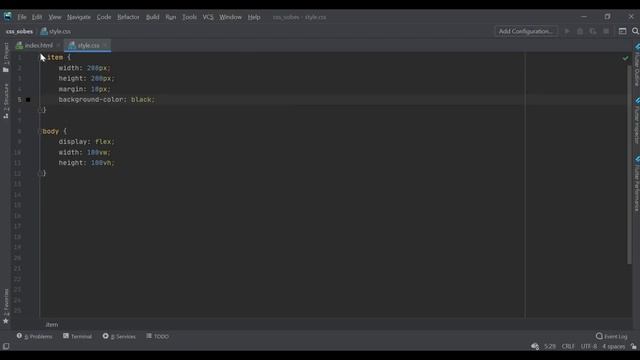
Task: Open the Project tool window sidebar tab
Action: click(x=6, y=57)
